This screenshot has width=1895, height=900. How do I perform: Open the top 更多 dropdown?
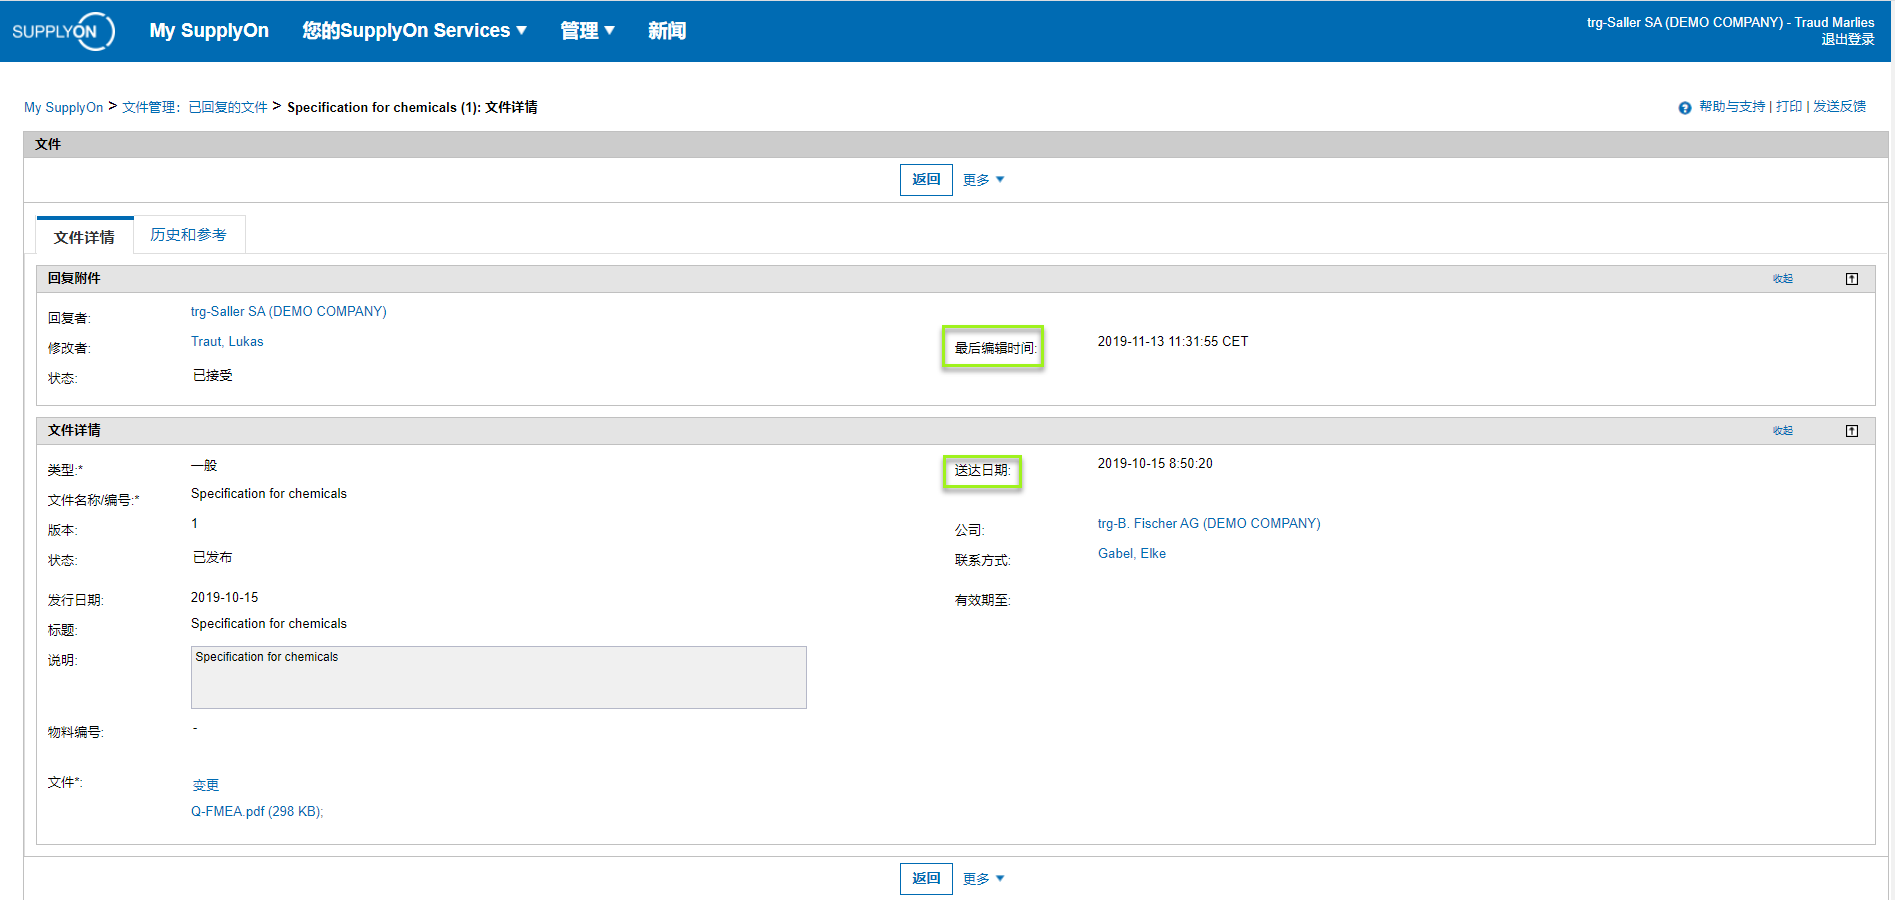click(x=983, y=180)
